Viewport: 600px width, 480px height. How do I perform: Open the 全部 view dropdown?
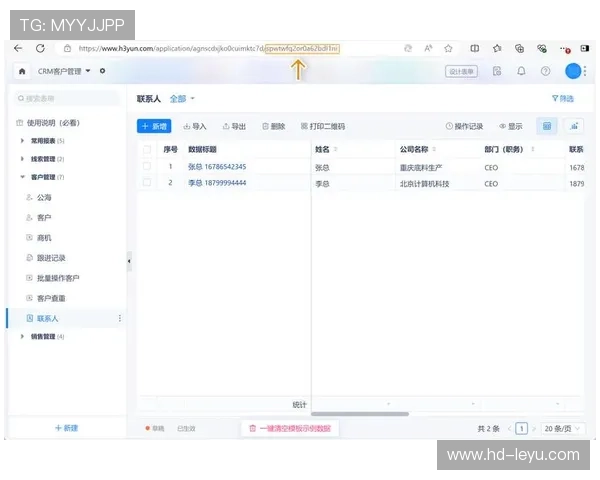pyautogui.click(x=182, y=99)
